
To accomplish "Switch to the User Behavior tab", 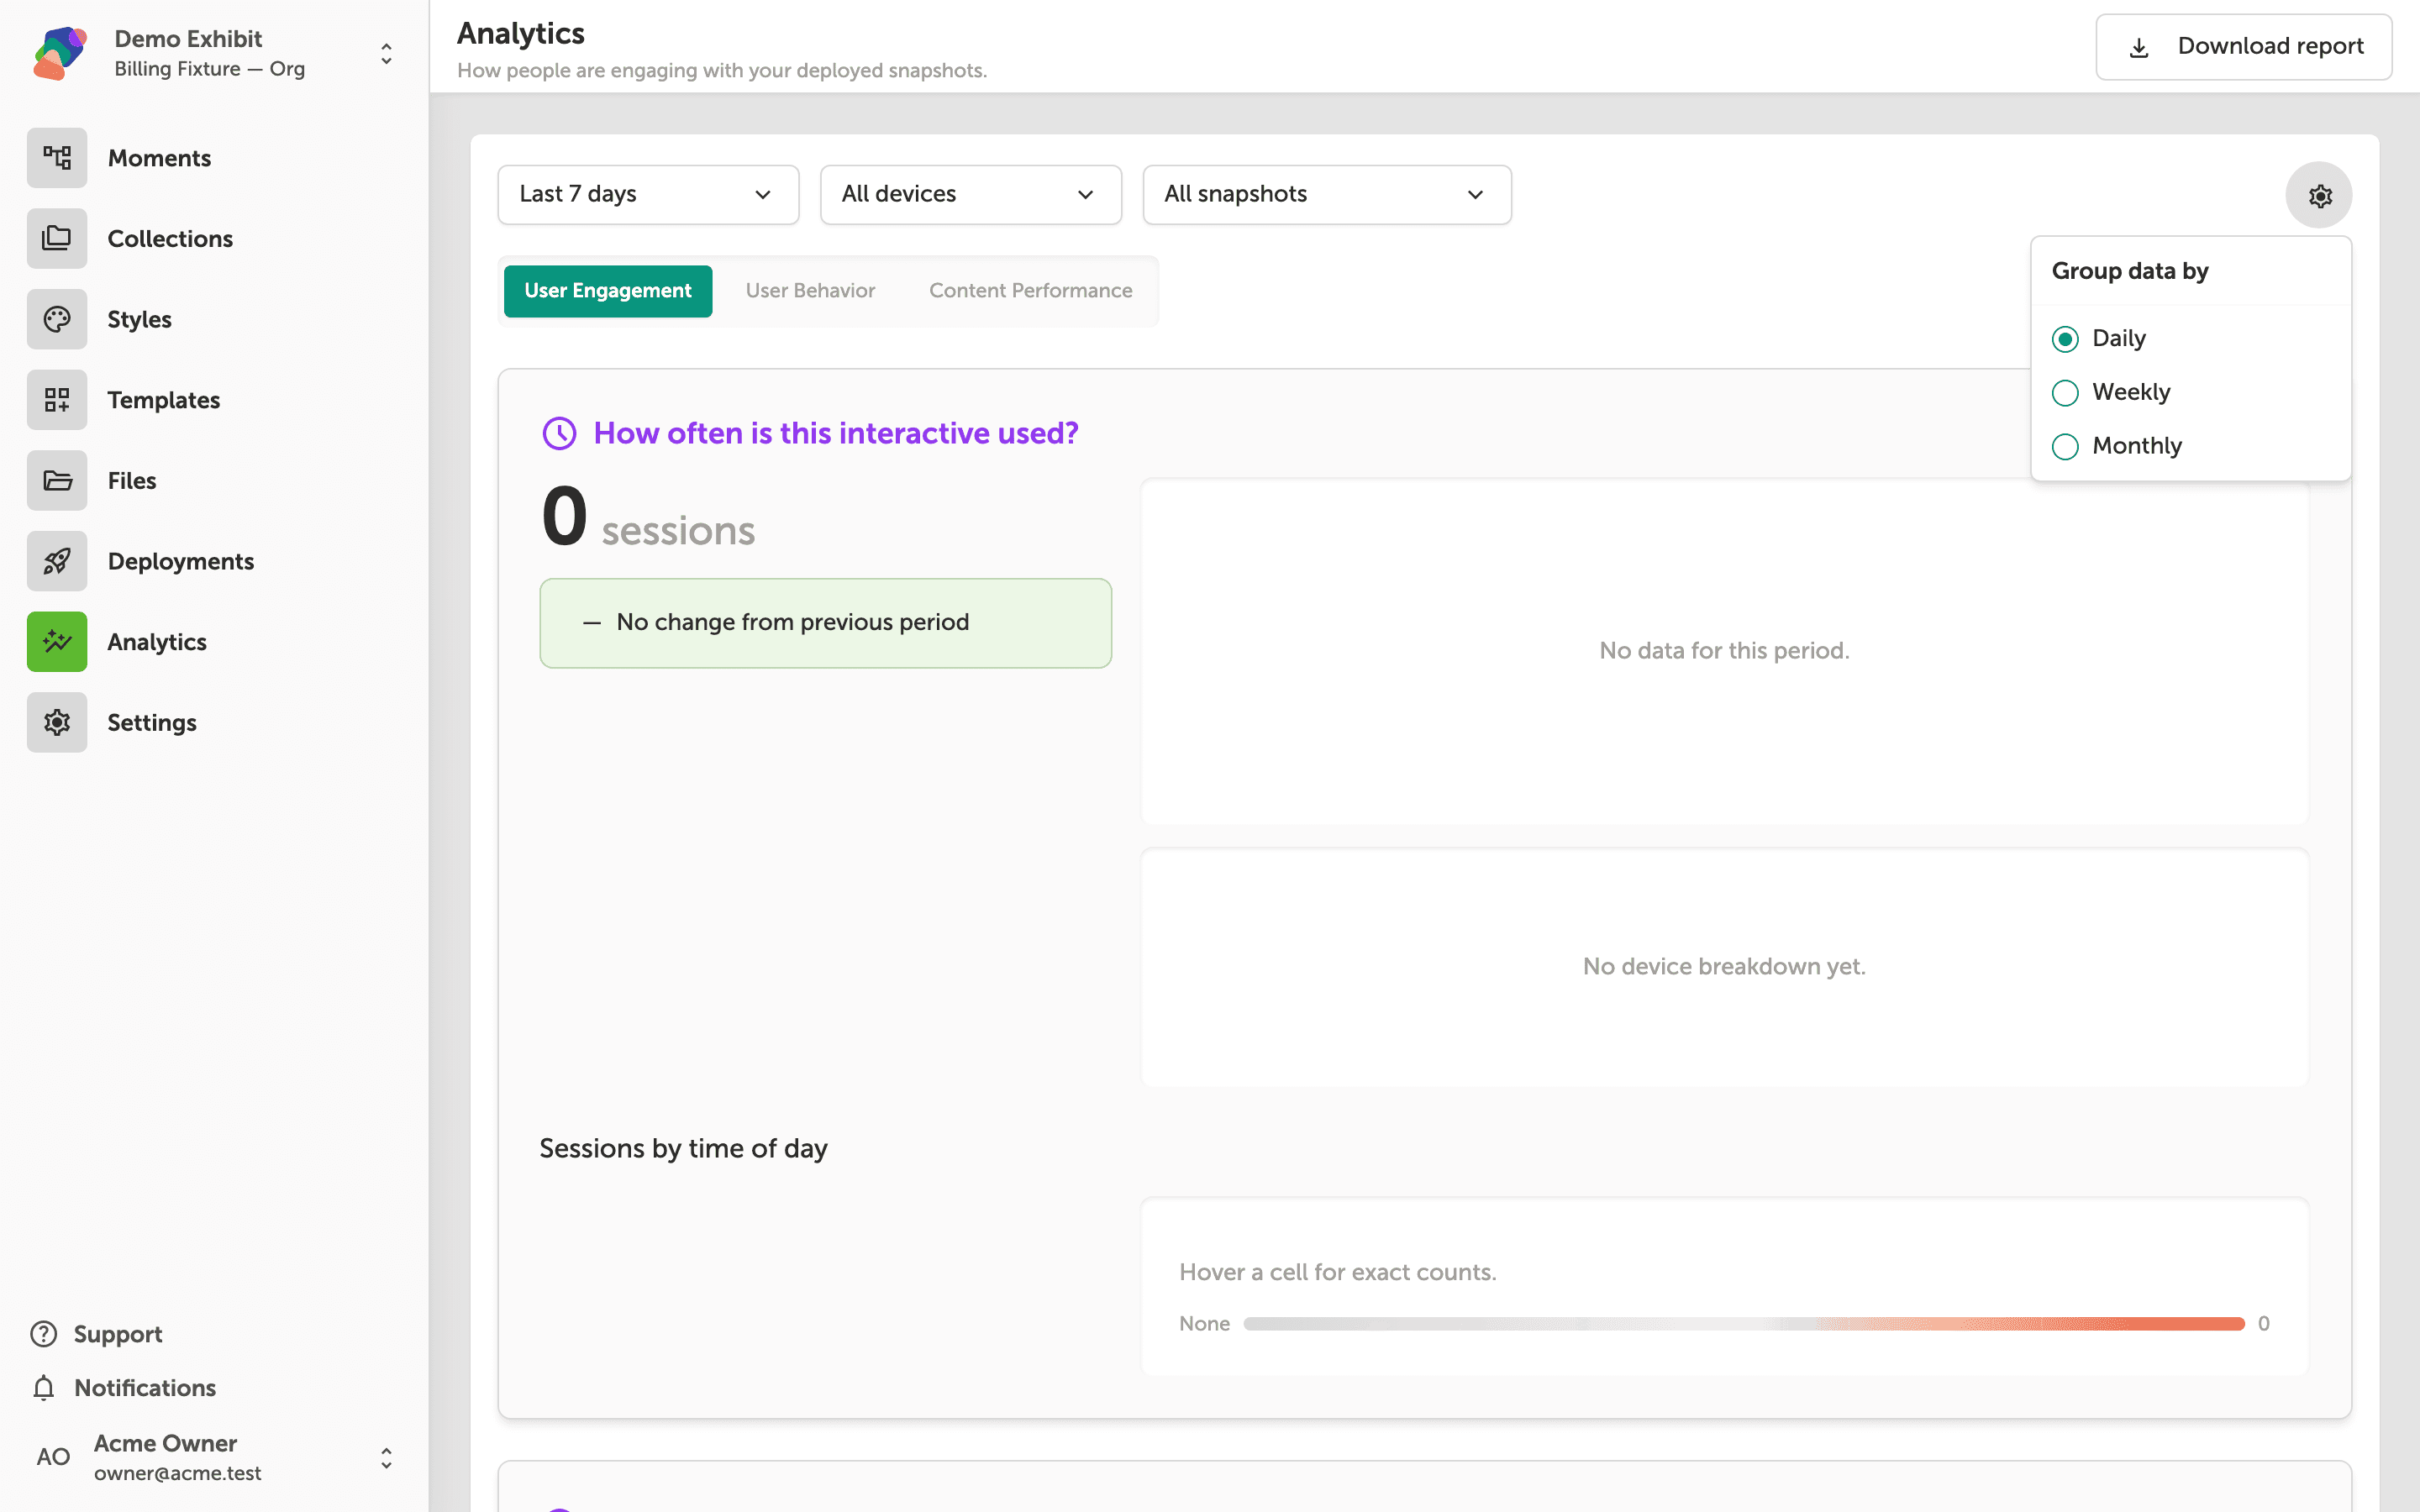I will click(x=810, y=291).
